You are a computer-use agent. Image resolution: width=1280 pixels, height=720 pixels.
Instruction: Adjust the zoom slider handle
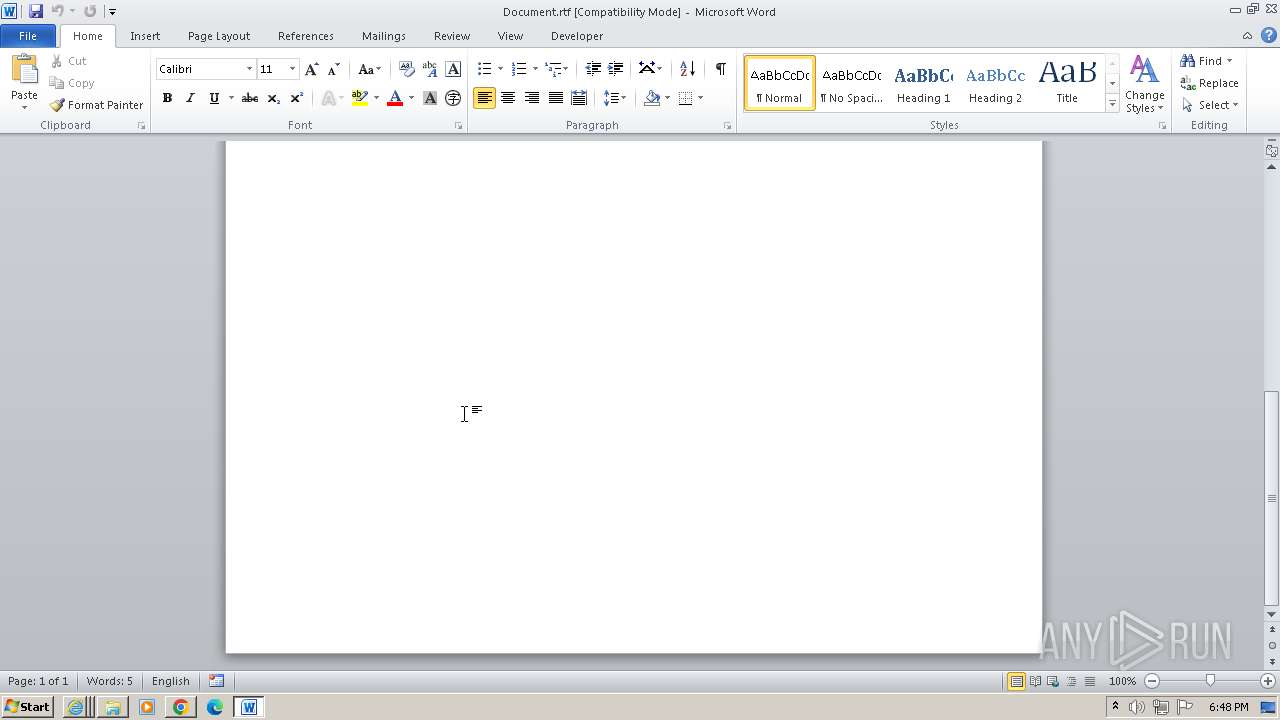[x=1210, y=681]
